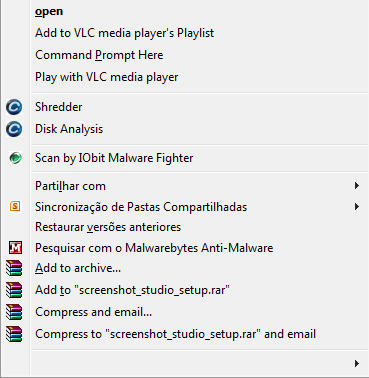This screenshot has height=378, width=369.
Task: Click the WinRAR icon beside Add to archive
Action: [14, 268]
